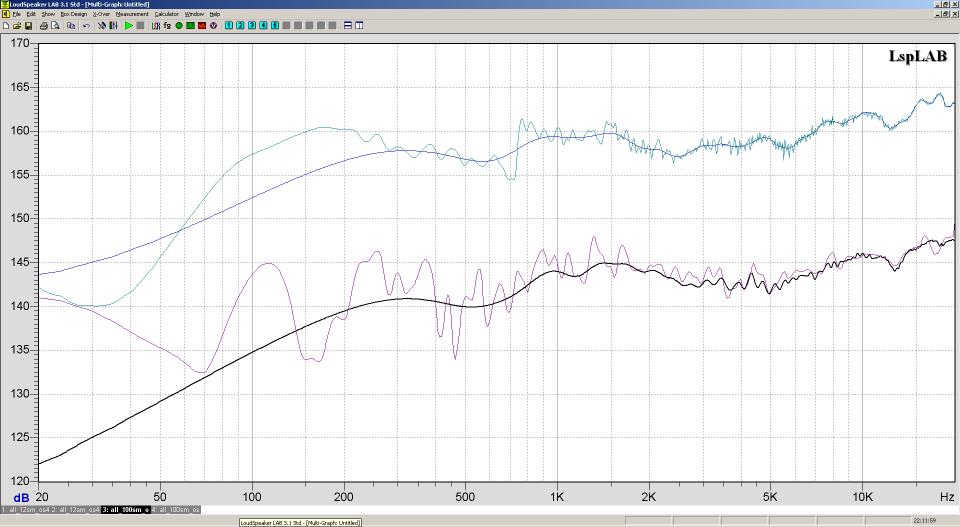Toggle curve 4 with cyan button 4

(263, 26)
